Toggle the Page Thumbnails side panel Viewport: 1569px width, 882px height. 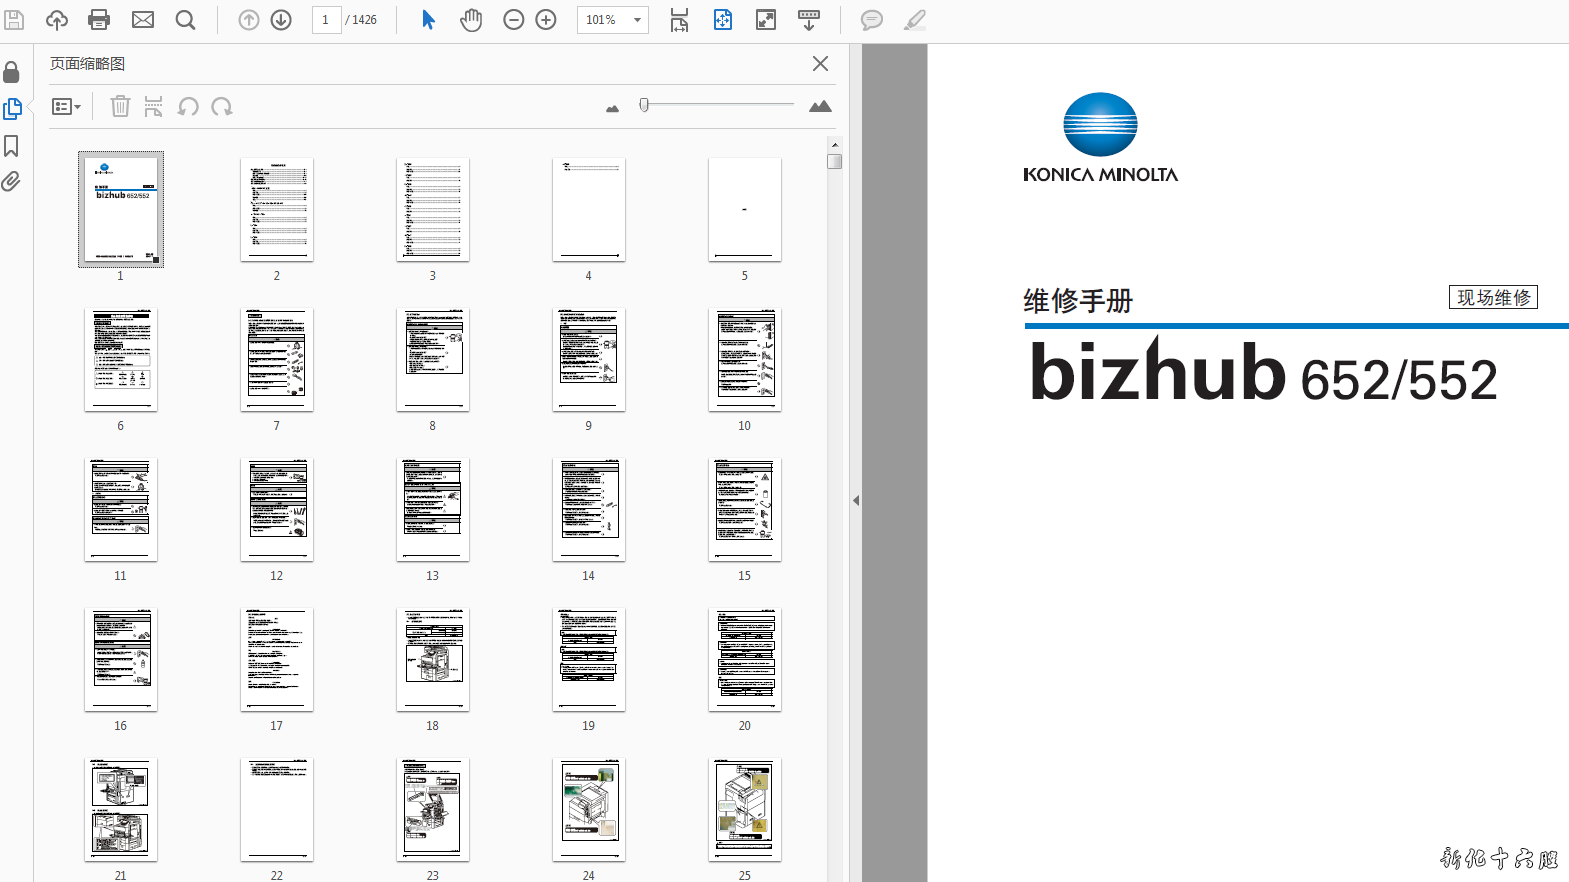(12, 109)
